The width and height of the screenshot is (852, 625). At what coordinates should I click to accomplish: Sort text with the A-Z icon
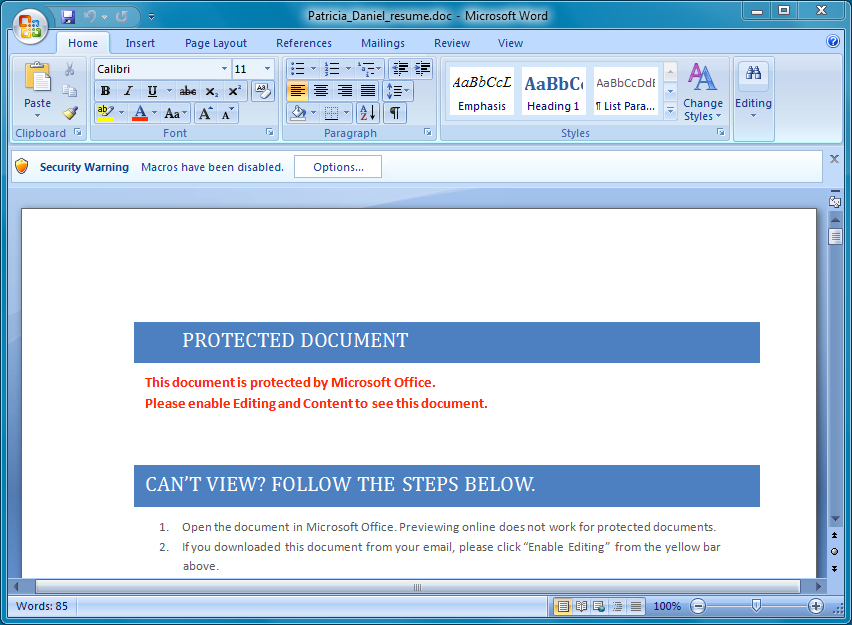pos(368,113)
